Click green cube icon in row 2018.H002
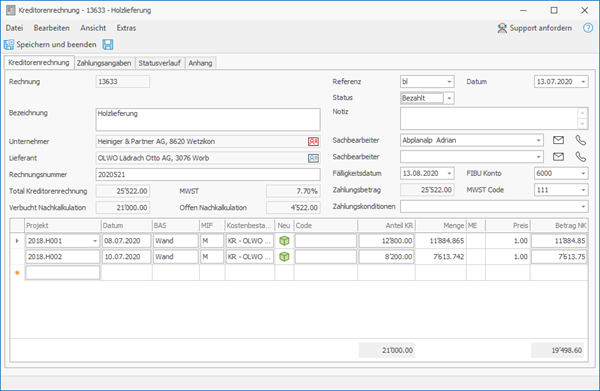 click(x=284, y=257)
